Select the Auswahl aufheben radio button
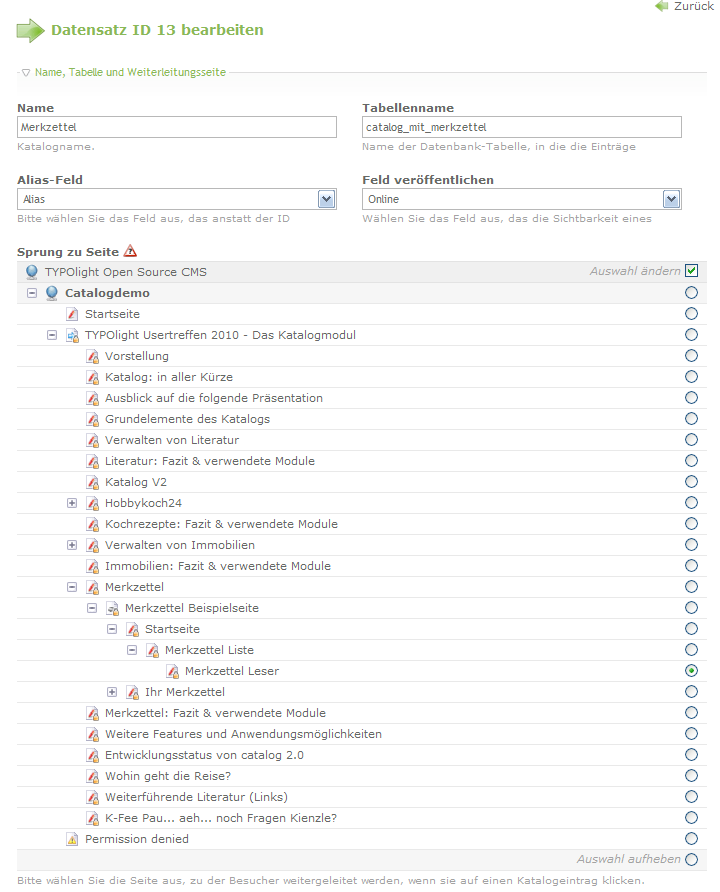 click(x=691, y=860)
